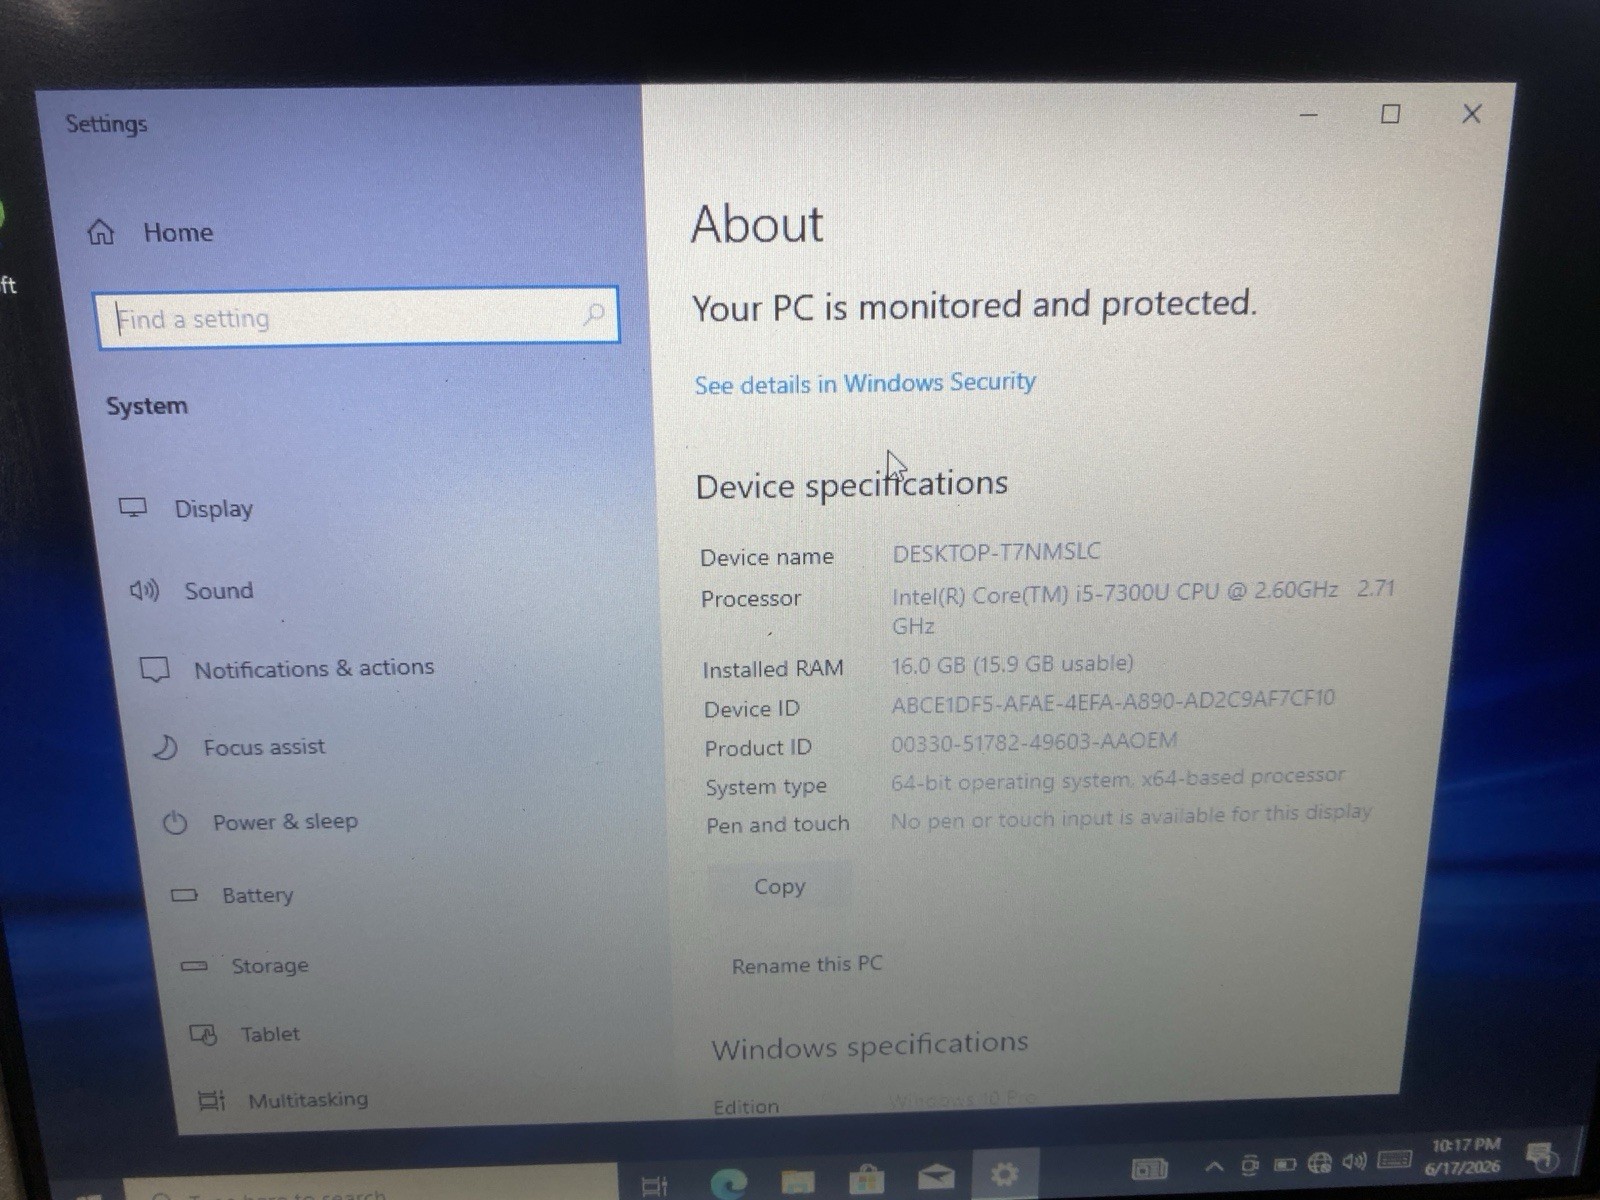Screen dimensions: 1600x1200
Task: Open Display settings
Action: pyautogui.click(x=186, y=508)
